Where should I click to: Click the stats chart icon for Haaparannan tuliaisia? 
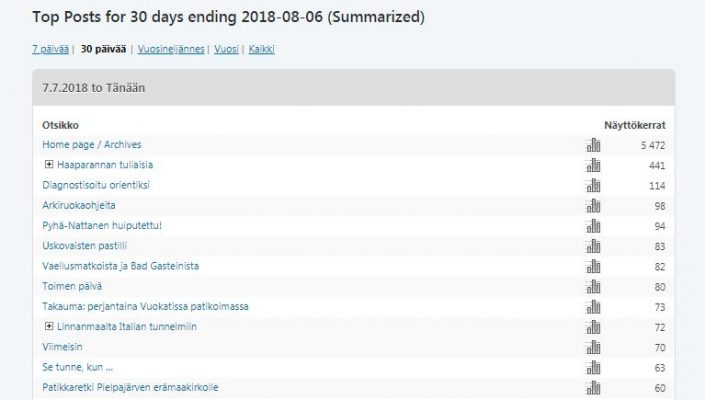pyautogui.click(x=593, y=165)
